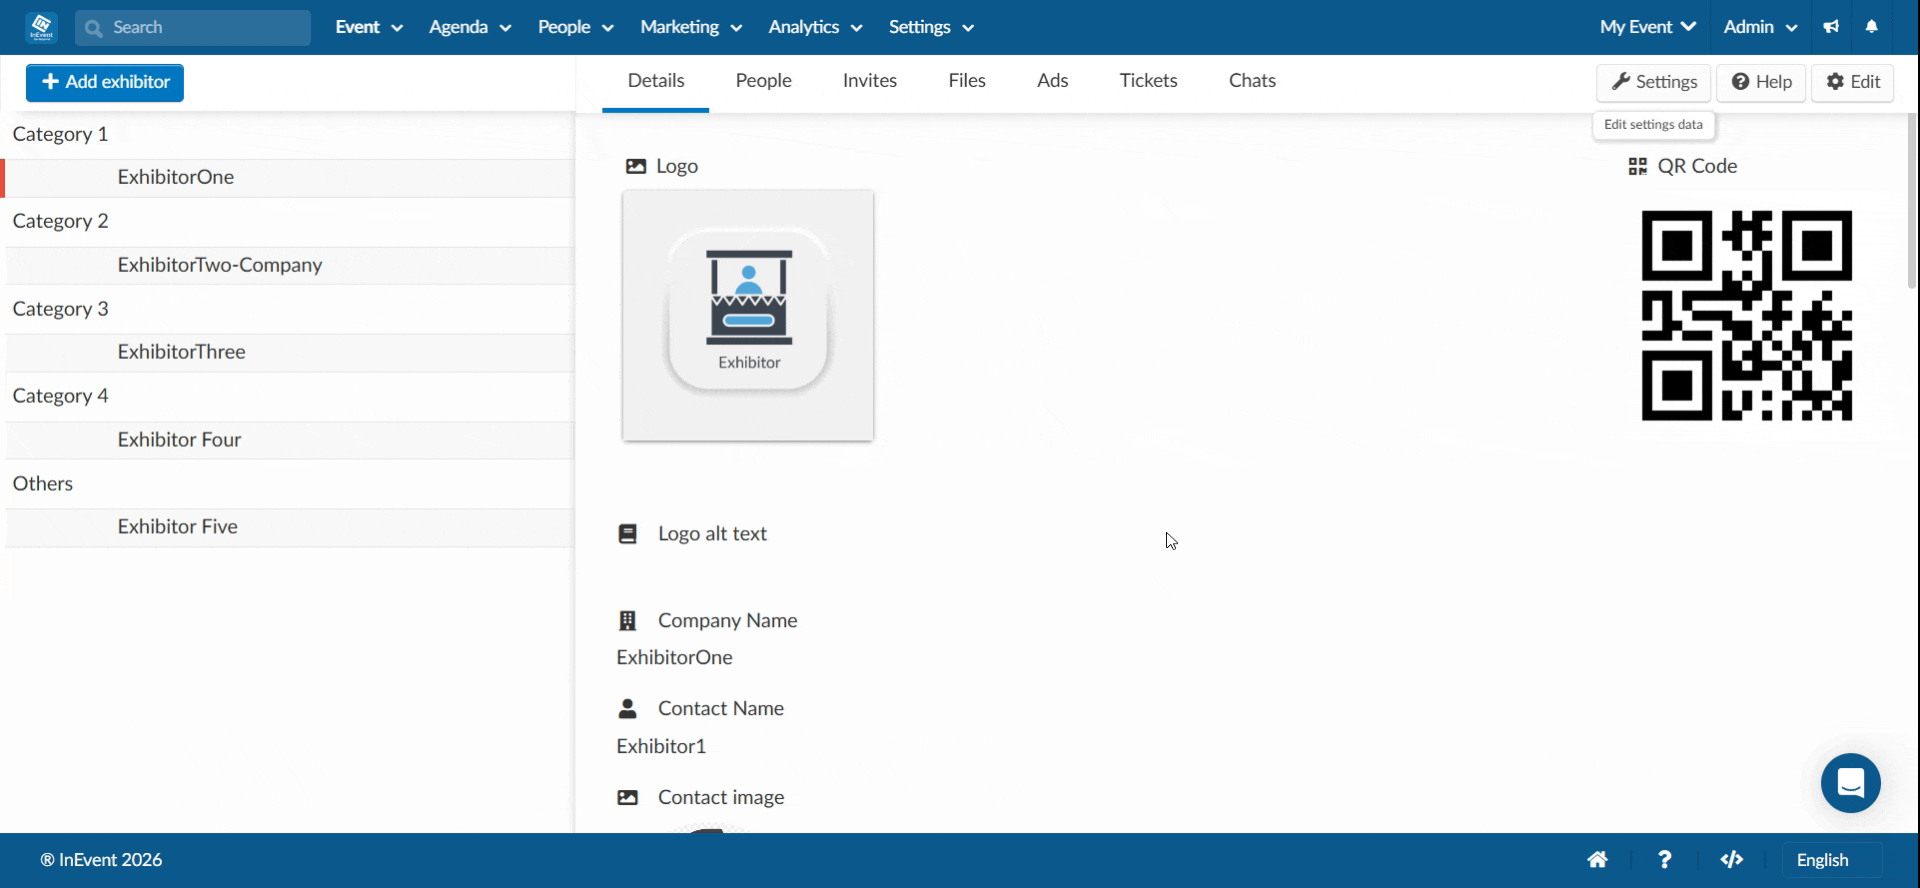Viewport: 1920px width, 888px height.
Task: Open the notifications bell icon
Action: pyautogui.click(x=1872, y=27)
